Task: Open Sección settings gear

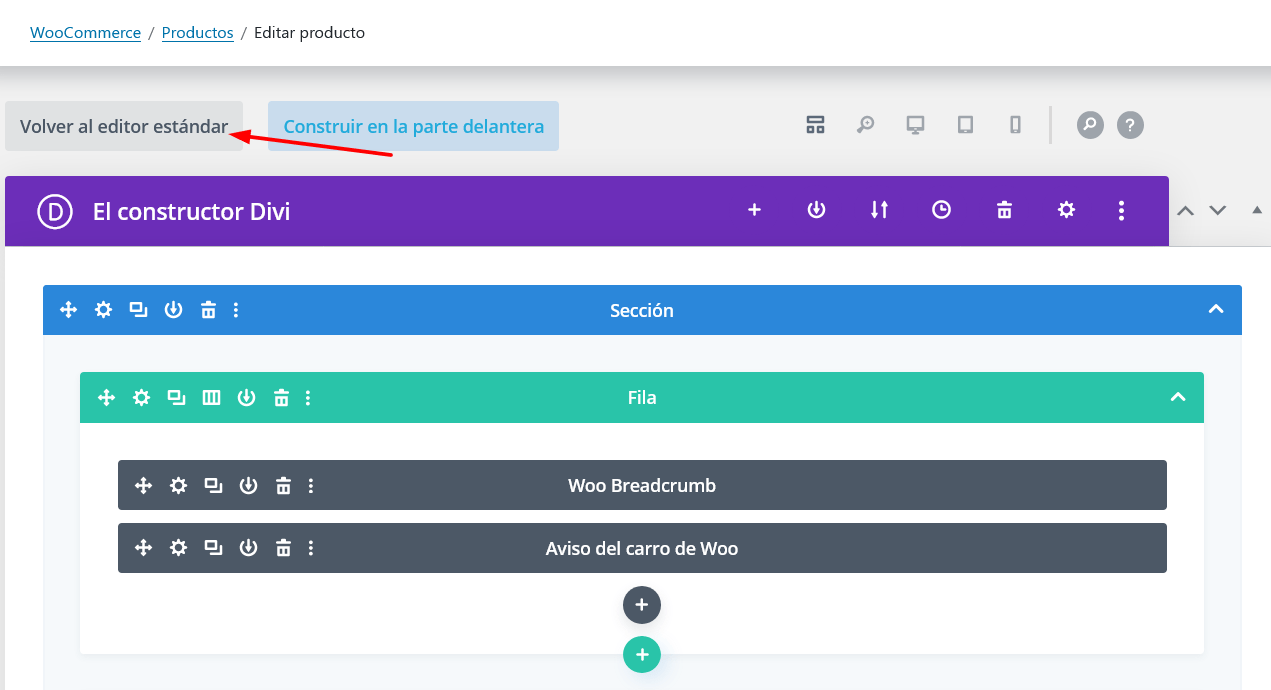Action: pyautogui.click(x=104, y=310)
